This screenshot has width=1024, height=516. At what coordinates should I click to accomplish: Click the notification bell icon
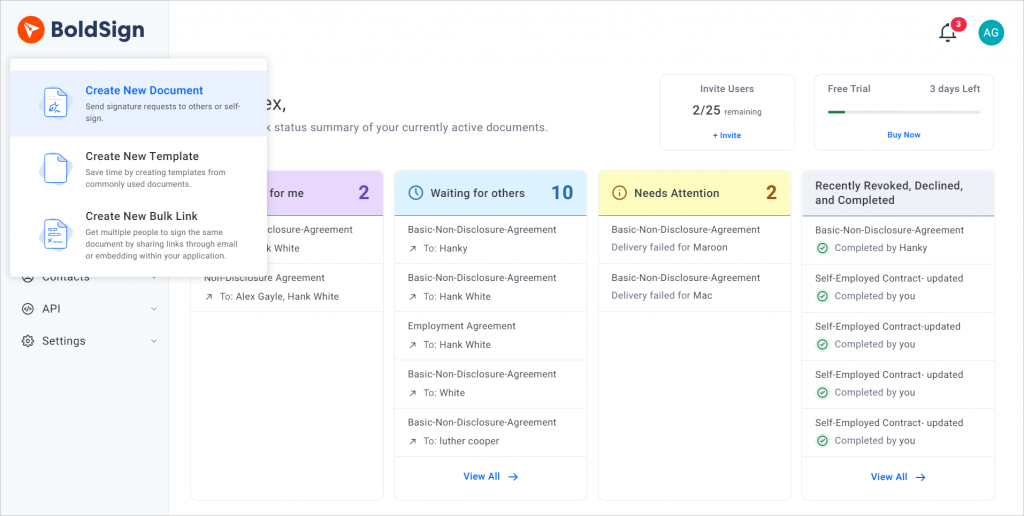point(948,33)
